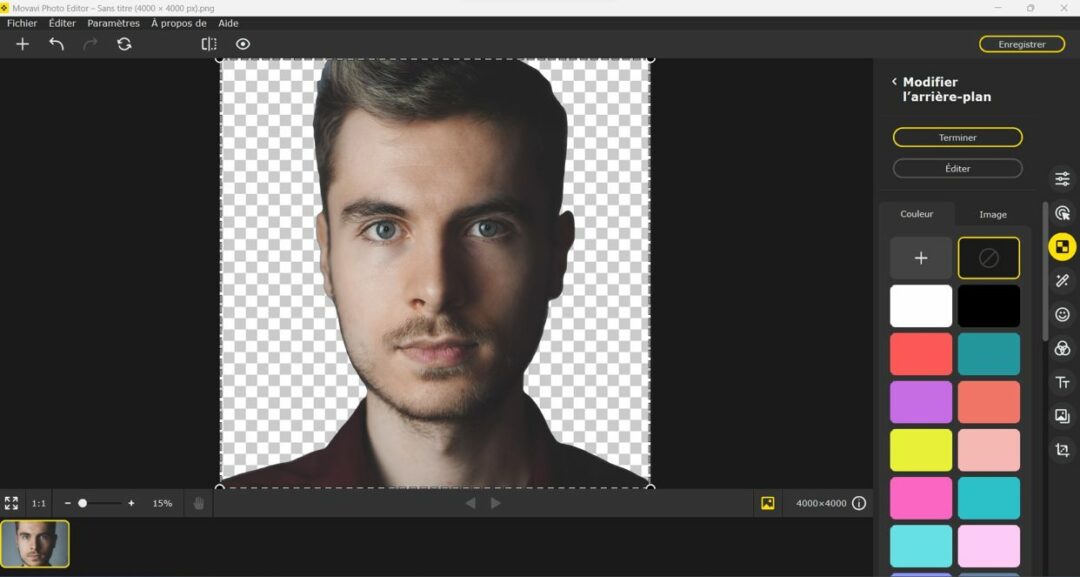Open the Fichier menu
The width and height of the screenshot is (1080, 577).
tap(21, 23)
